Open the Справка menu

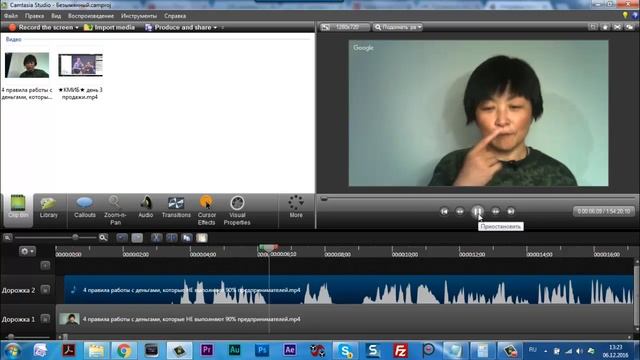175,16
